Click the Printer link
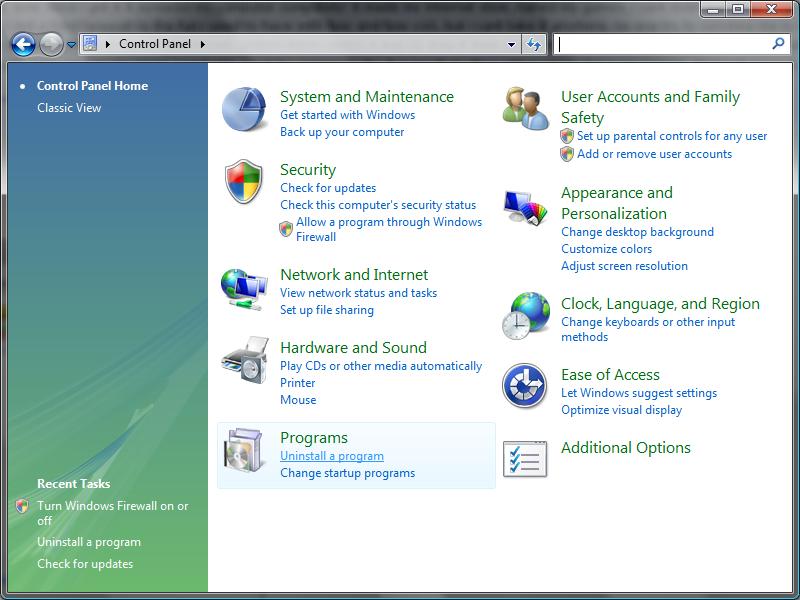Viewport: 800px width, 600px height. pyautogui.click(x=297, y=383)
